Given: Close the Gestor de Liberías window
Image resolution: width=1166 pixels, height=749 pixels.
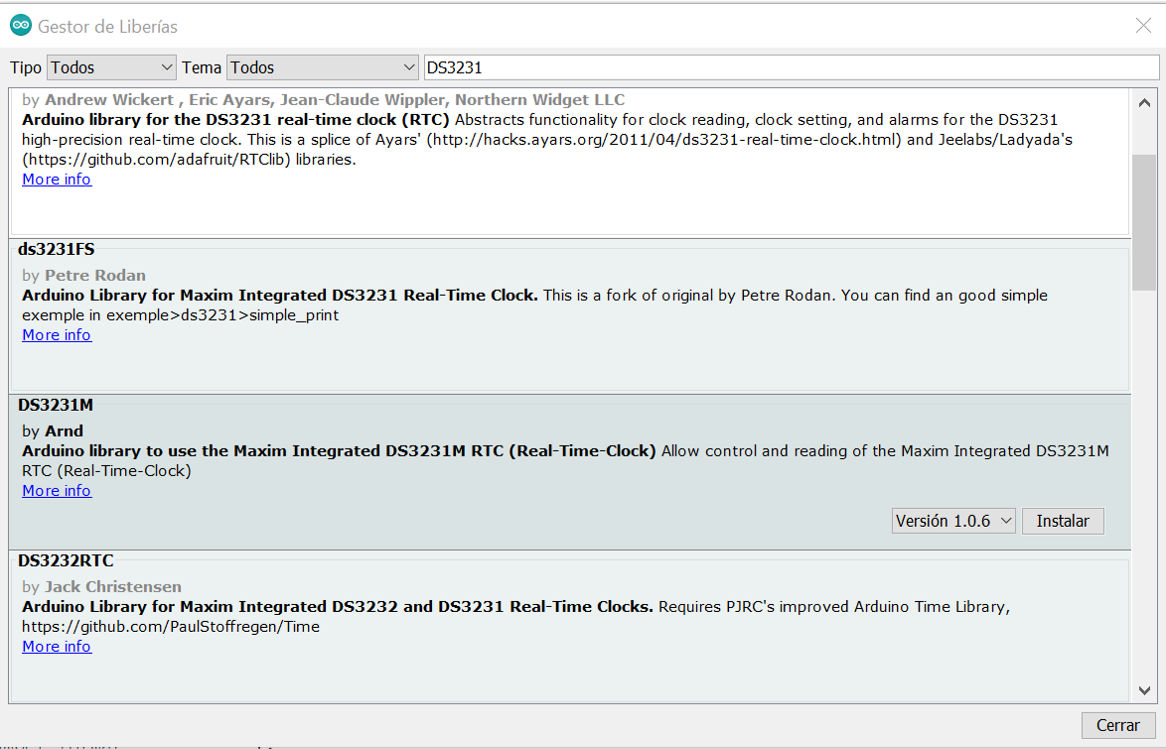Looking at the screenshot, I should coord(1143,26).
